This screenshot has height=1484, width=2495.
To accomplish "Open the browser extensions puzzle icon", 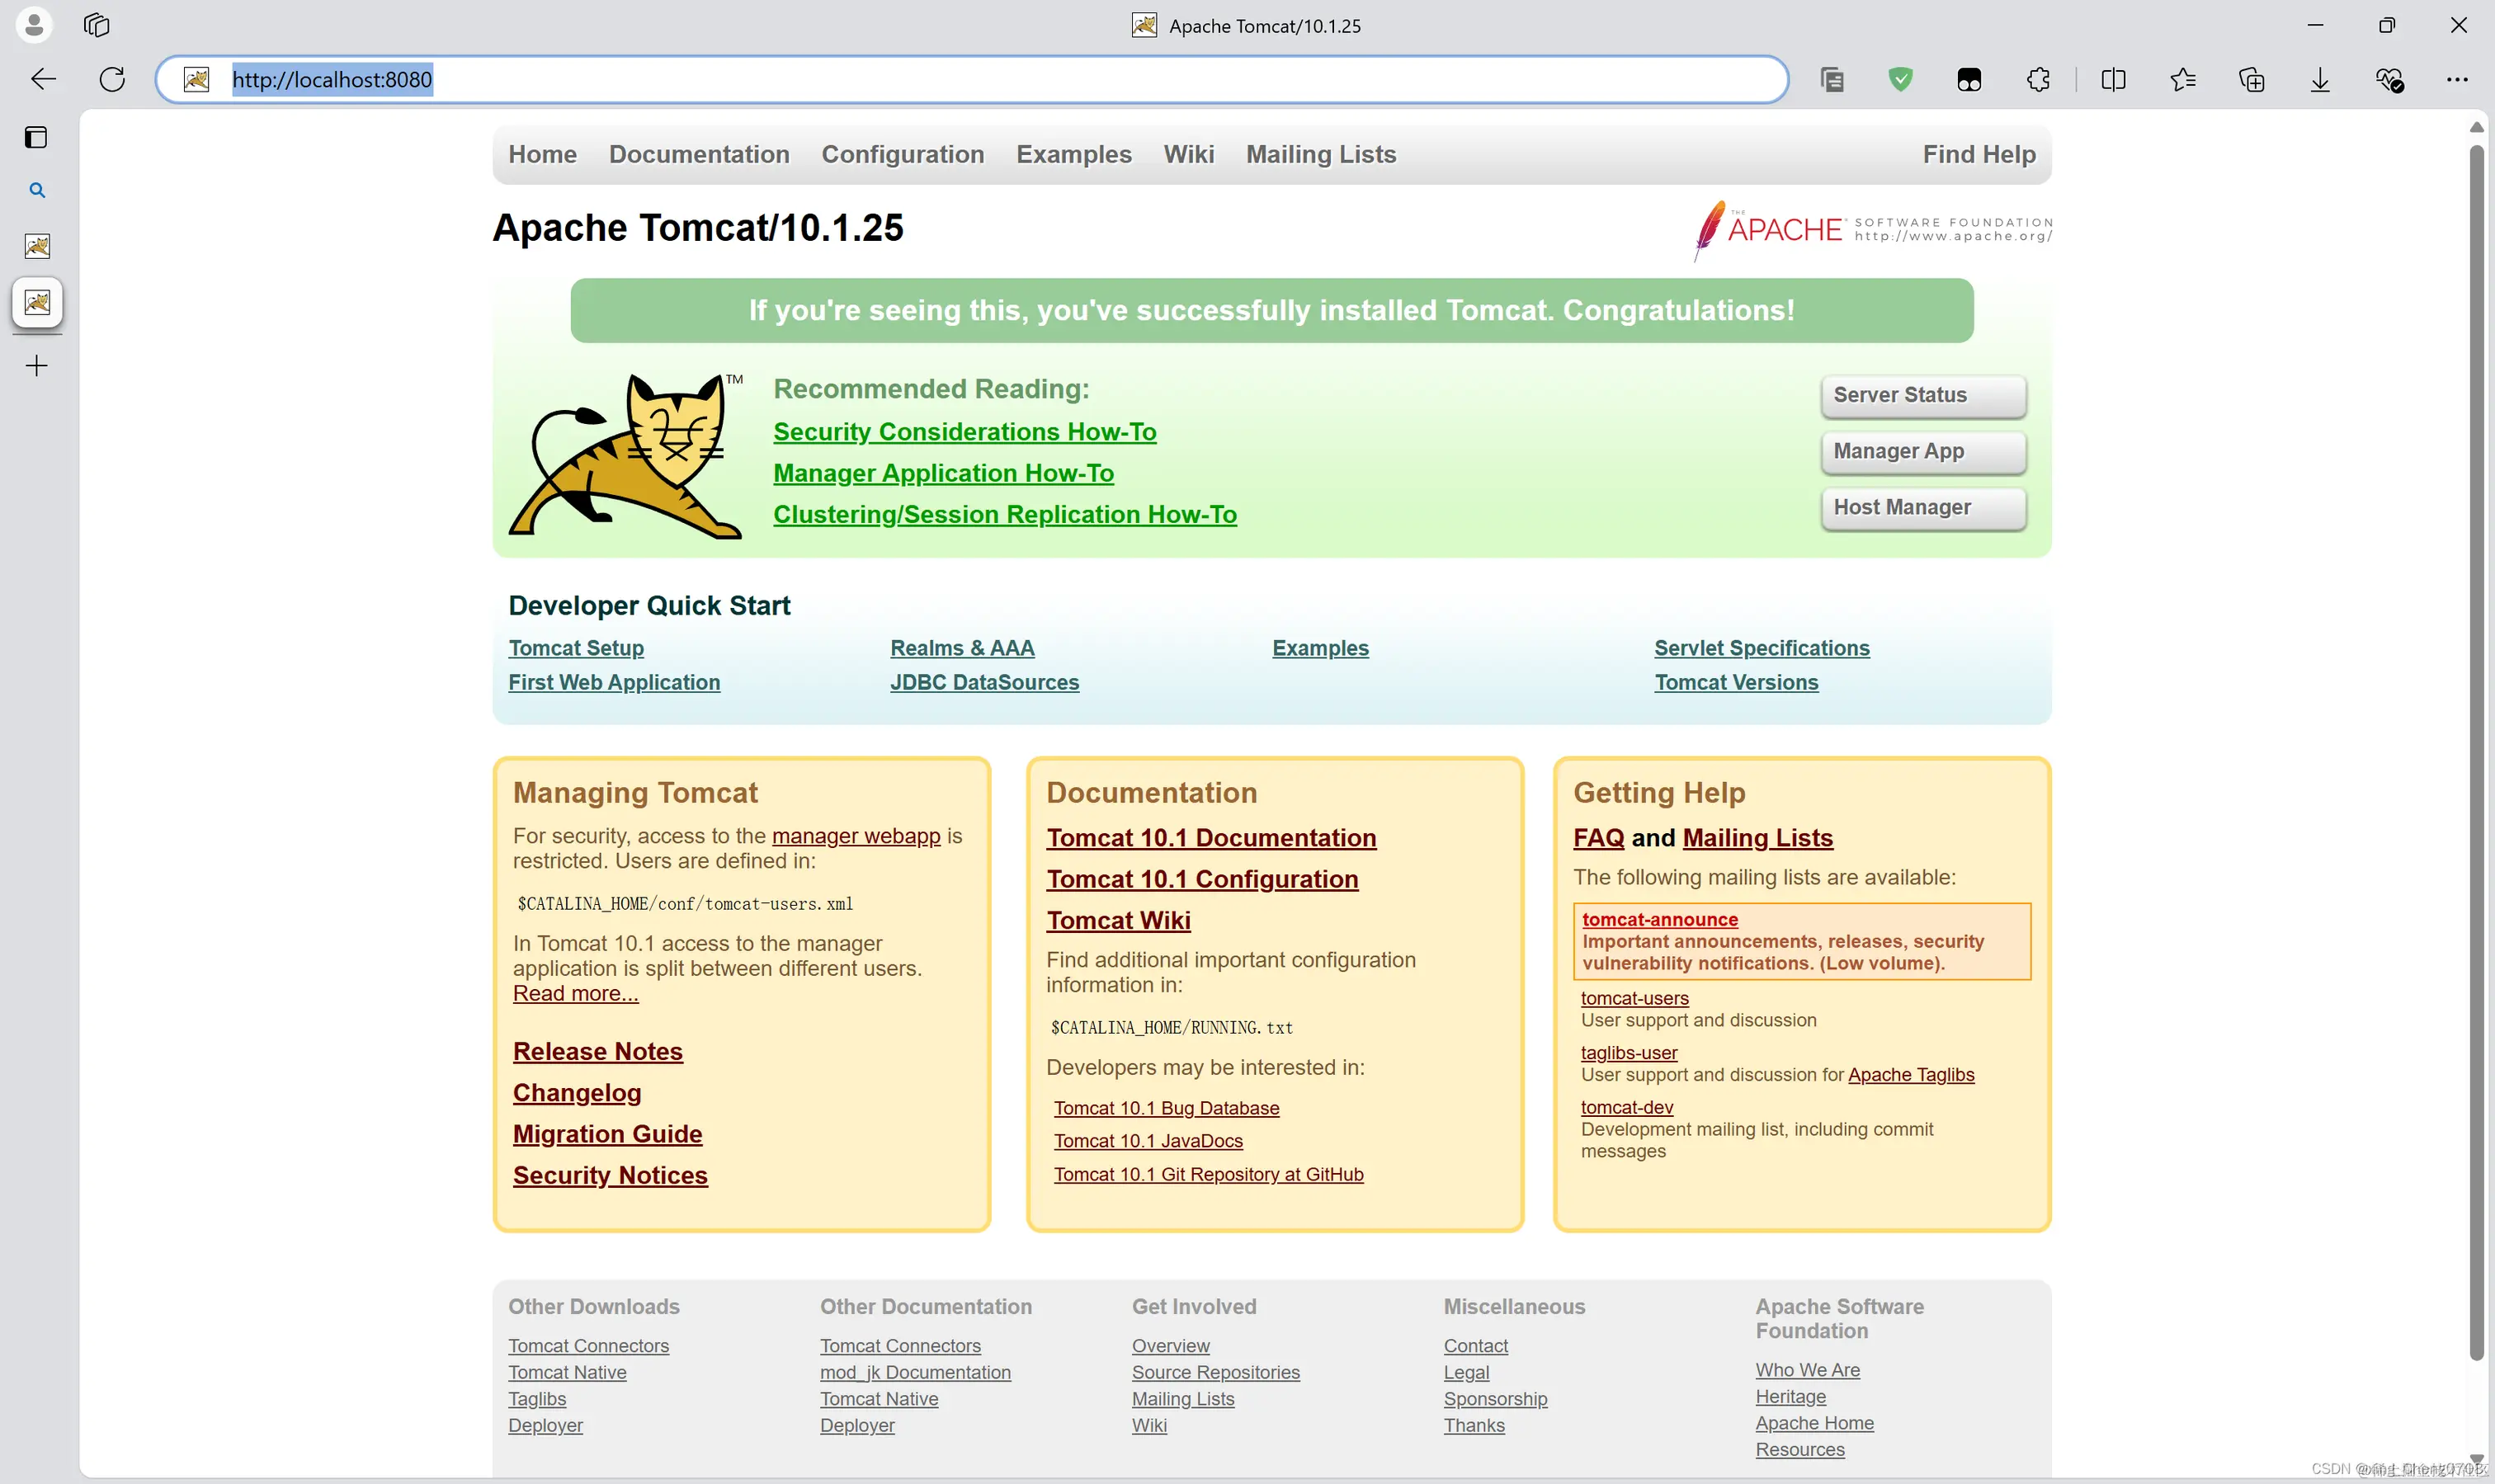I will tap(2038, 79).
